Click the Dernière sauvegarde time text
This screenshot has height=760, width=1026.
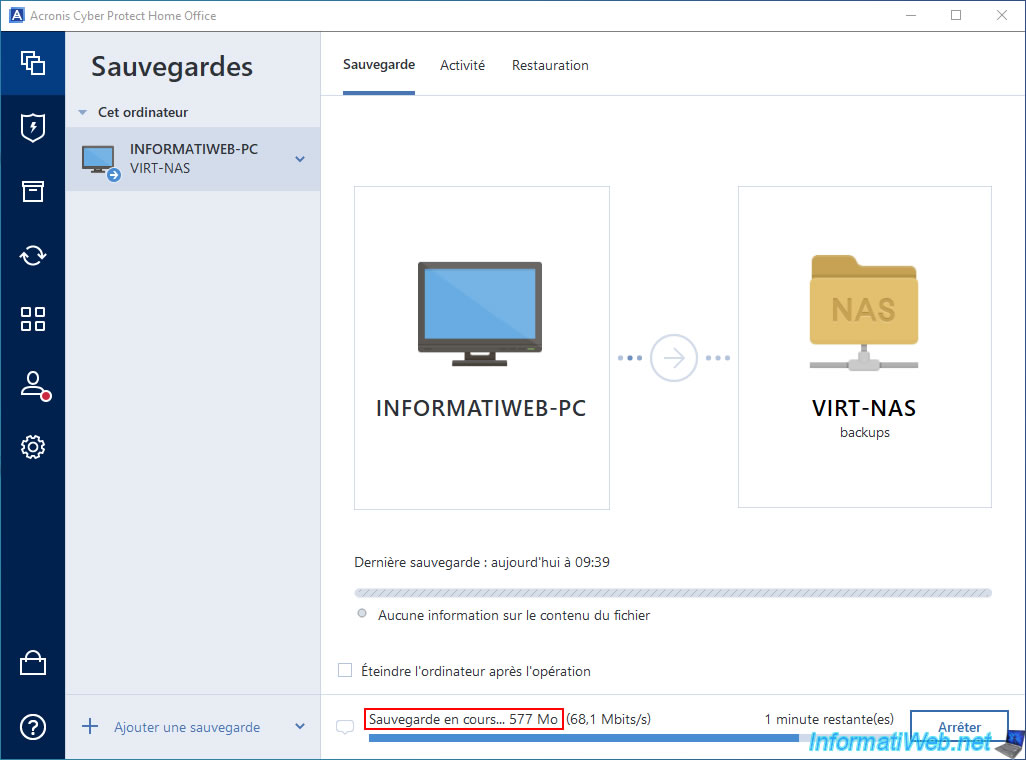pos(482,562)
